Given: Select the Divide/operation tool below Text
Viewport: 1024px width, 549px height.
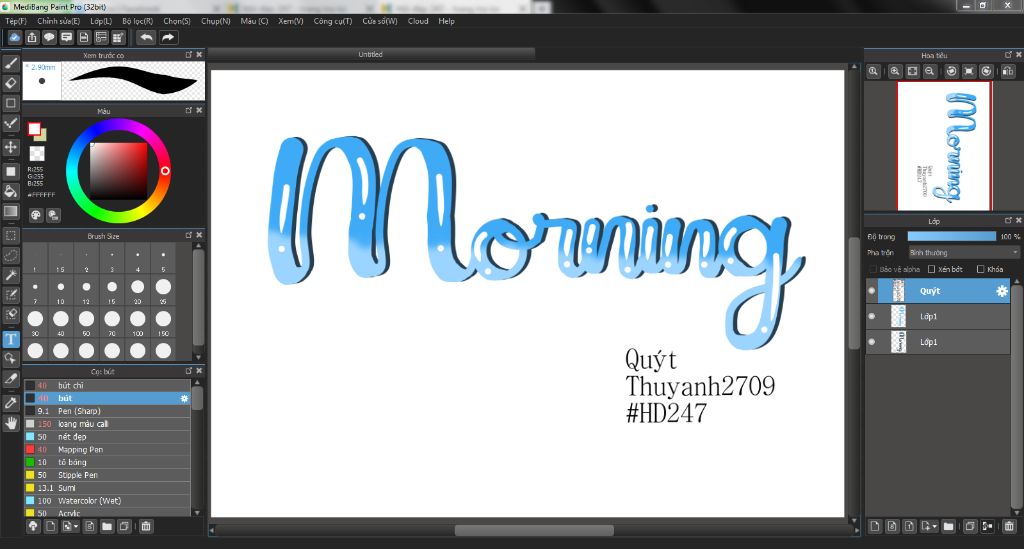Looking at the screenshot, I should click(x=10, y=358).
